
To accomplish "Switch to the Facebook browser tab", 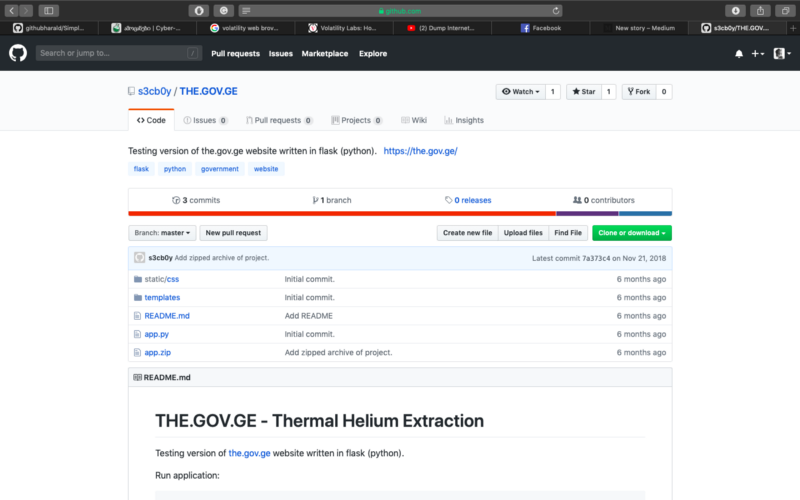I will pos(540,28).
